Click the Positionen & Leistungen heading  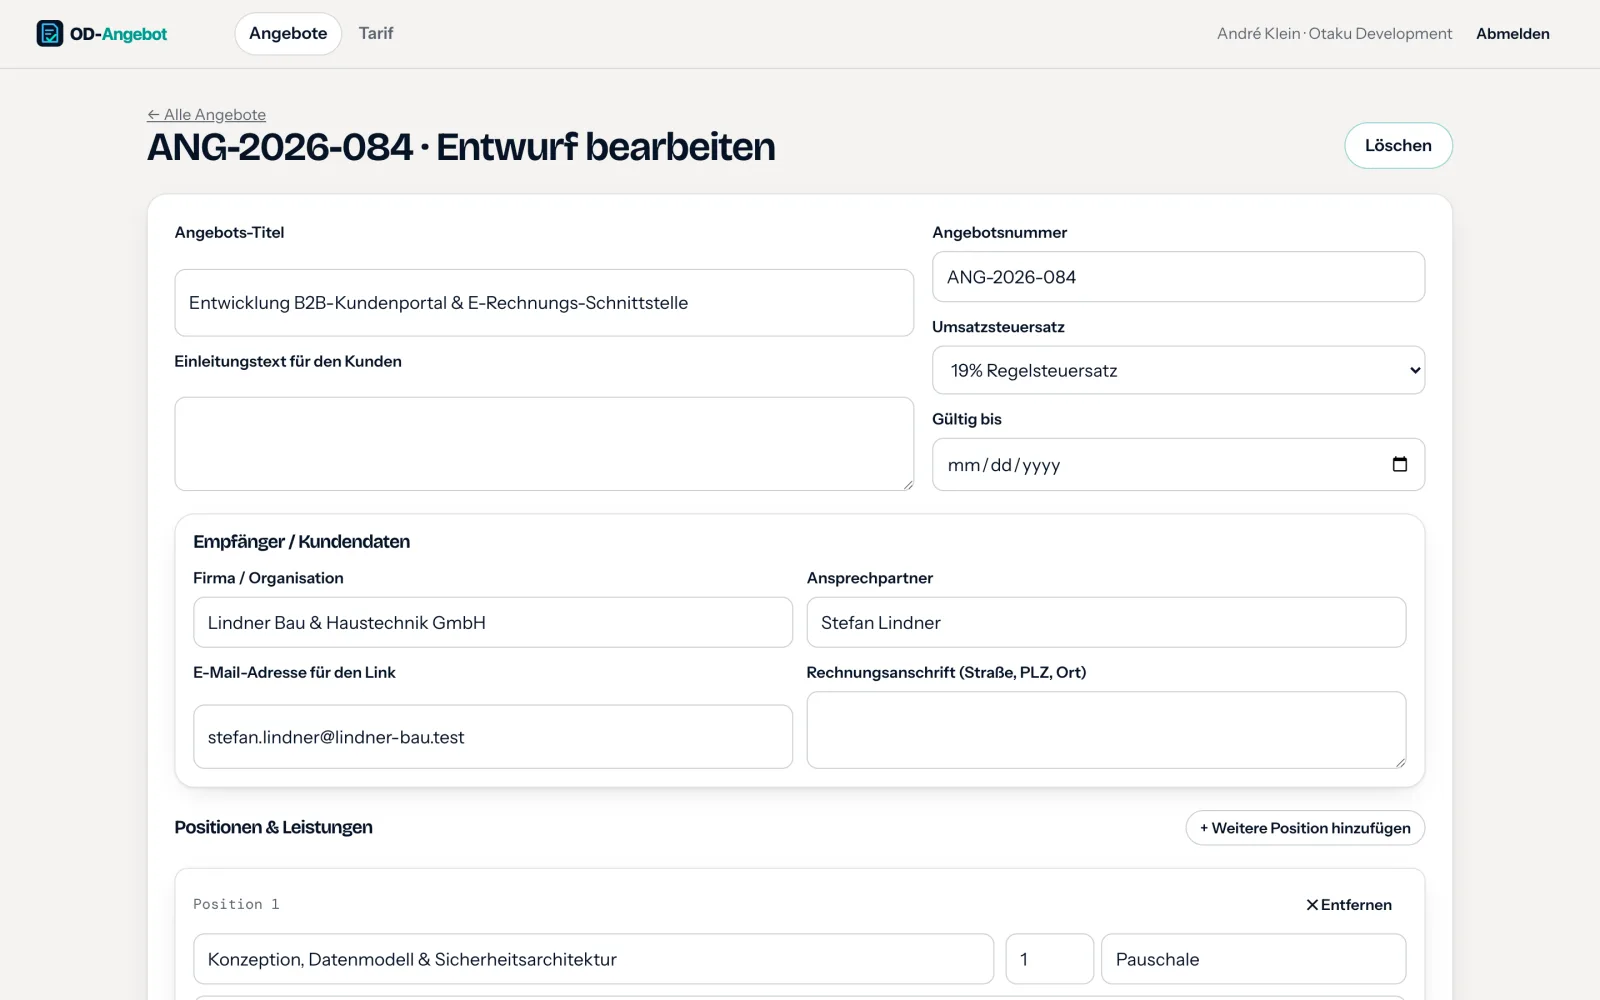[x=273, y=827]
